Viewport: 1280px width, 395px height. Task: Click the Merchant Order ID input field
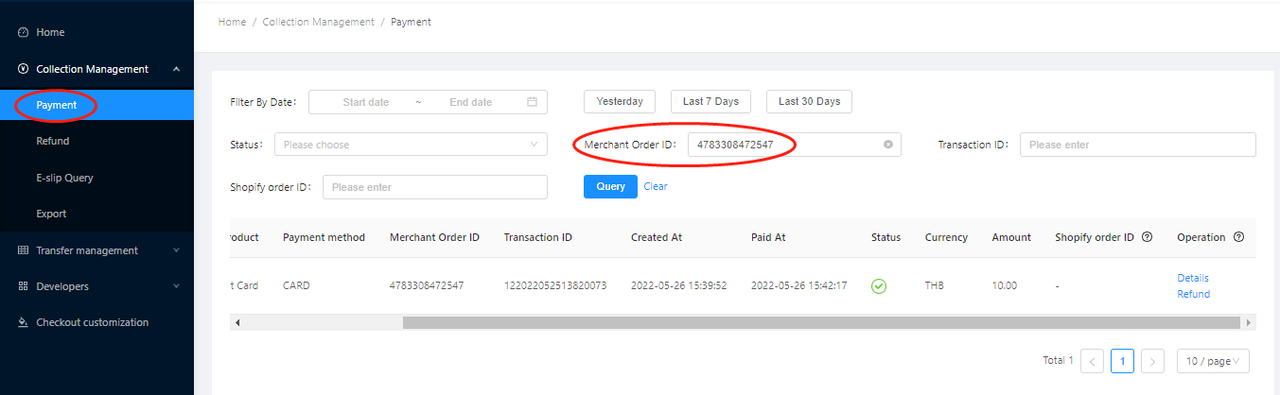tap(794, 145)
